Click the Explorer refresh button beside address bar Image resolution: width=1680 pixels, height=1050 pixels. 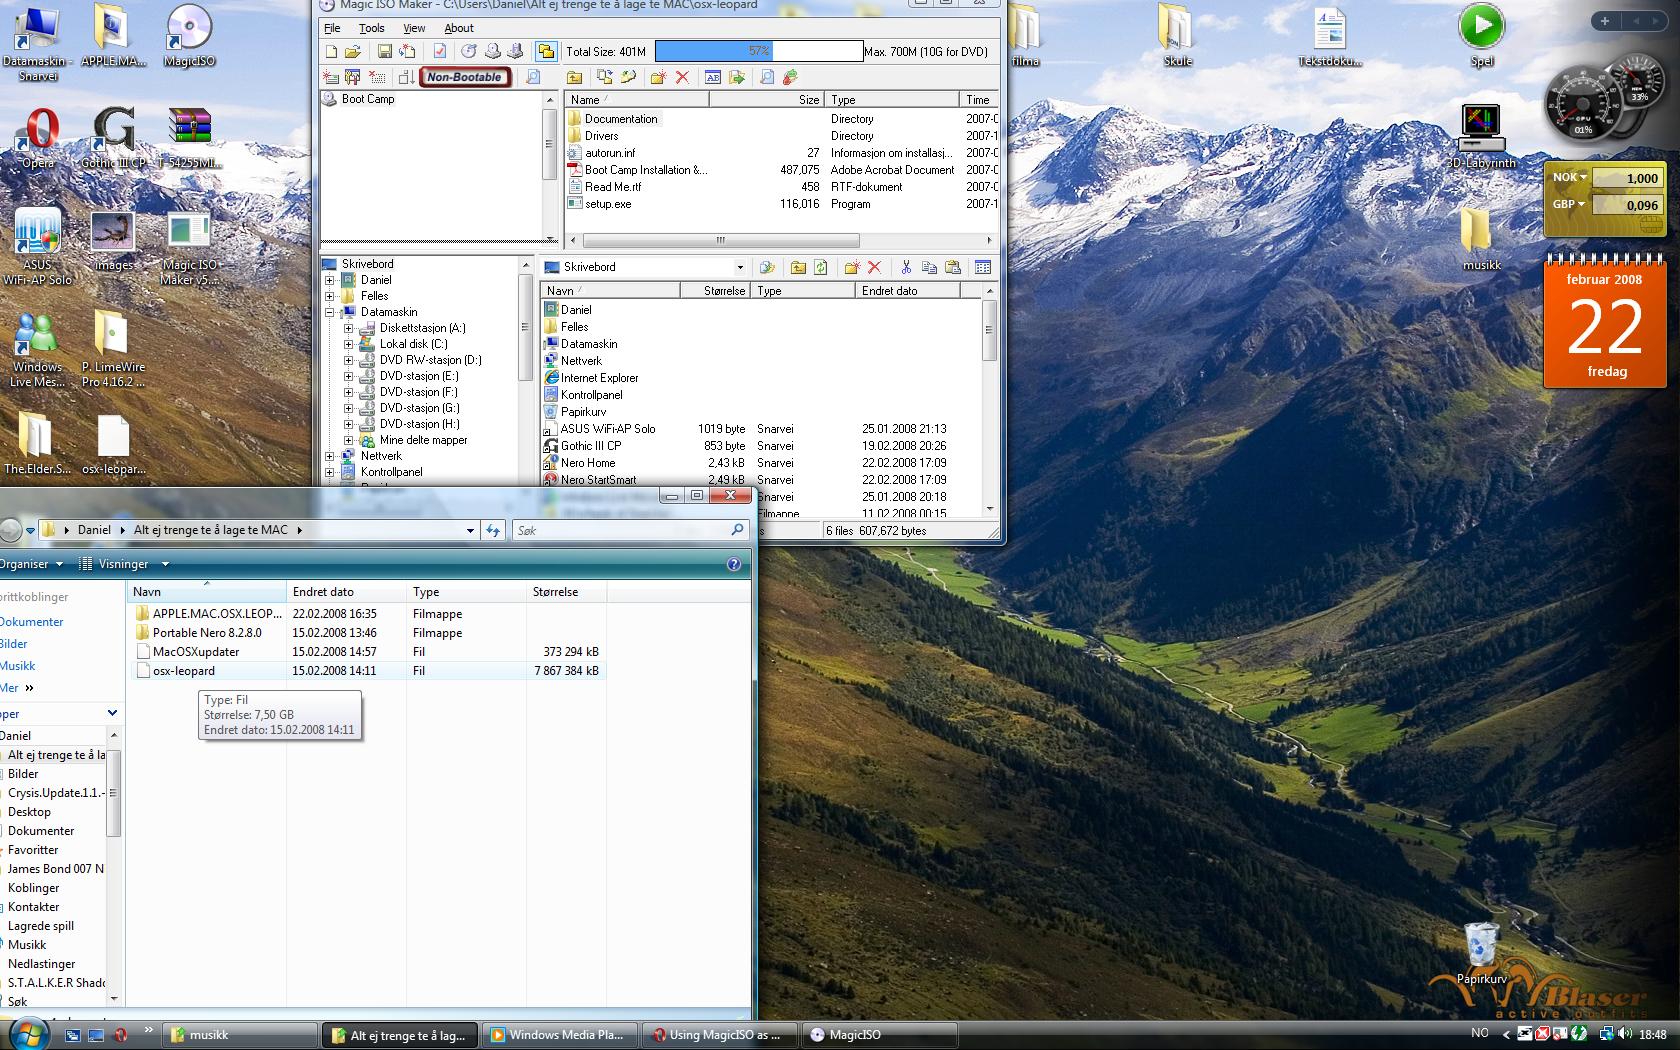pos(493,530)
